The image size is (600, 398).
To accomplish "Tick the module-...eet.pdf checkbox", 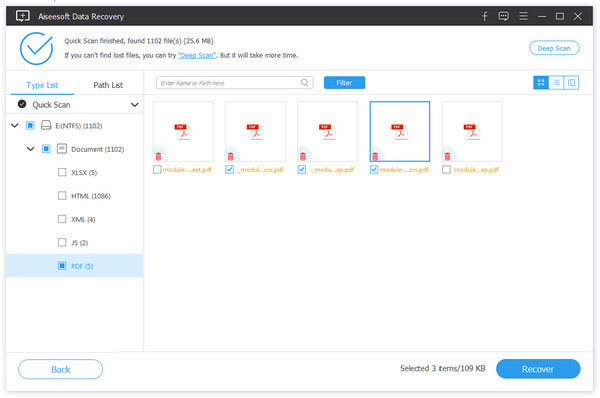I will pos(157,169).
